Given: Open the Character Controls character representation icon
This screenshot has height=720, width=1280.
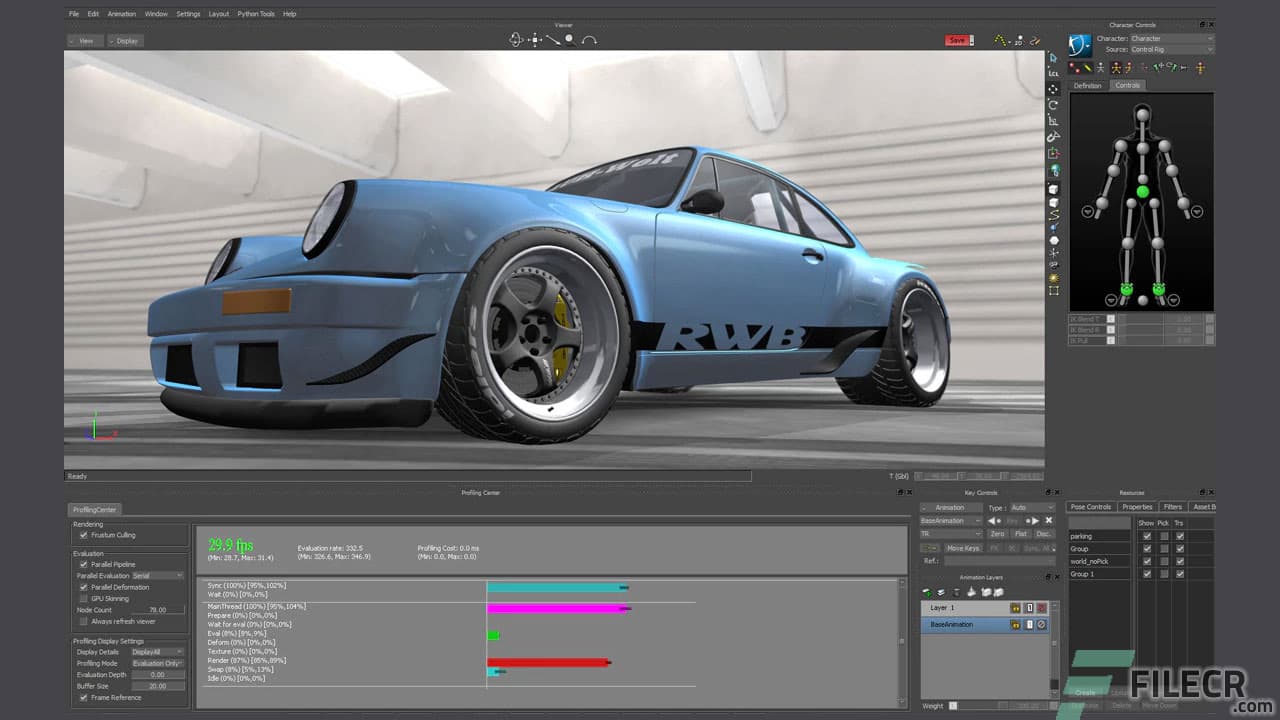Looking at the screenshot, I should tap(1079, 44).
